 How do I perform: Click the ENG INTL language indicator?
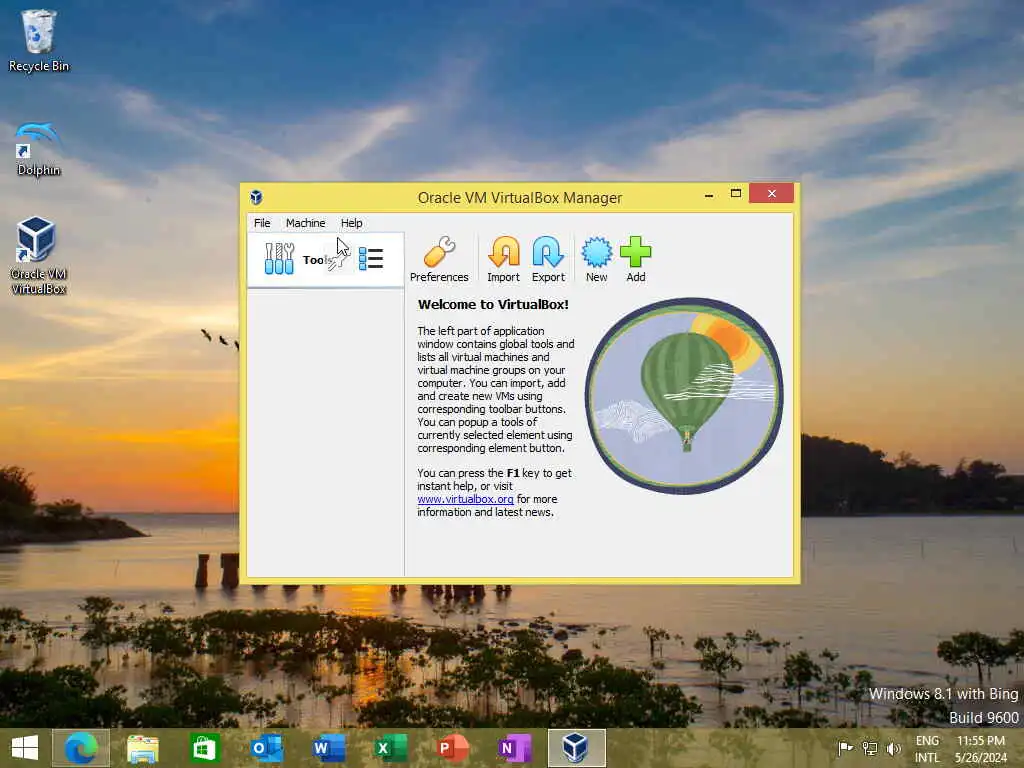point(927,749)
